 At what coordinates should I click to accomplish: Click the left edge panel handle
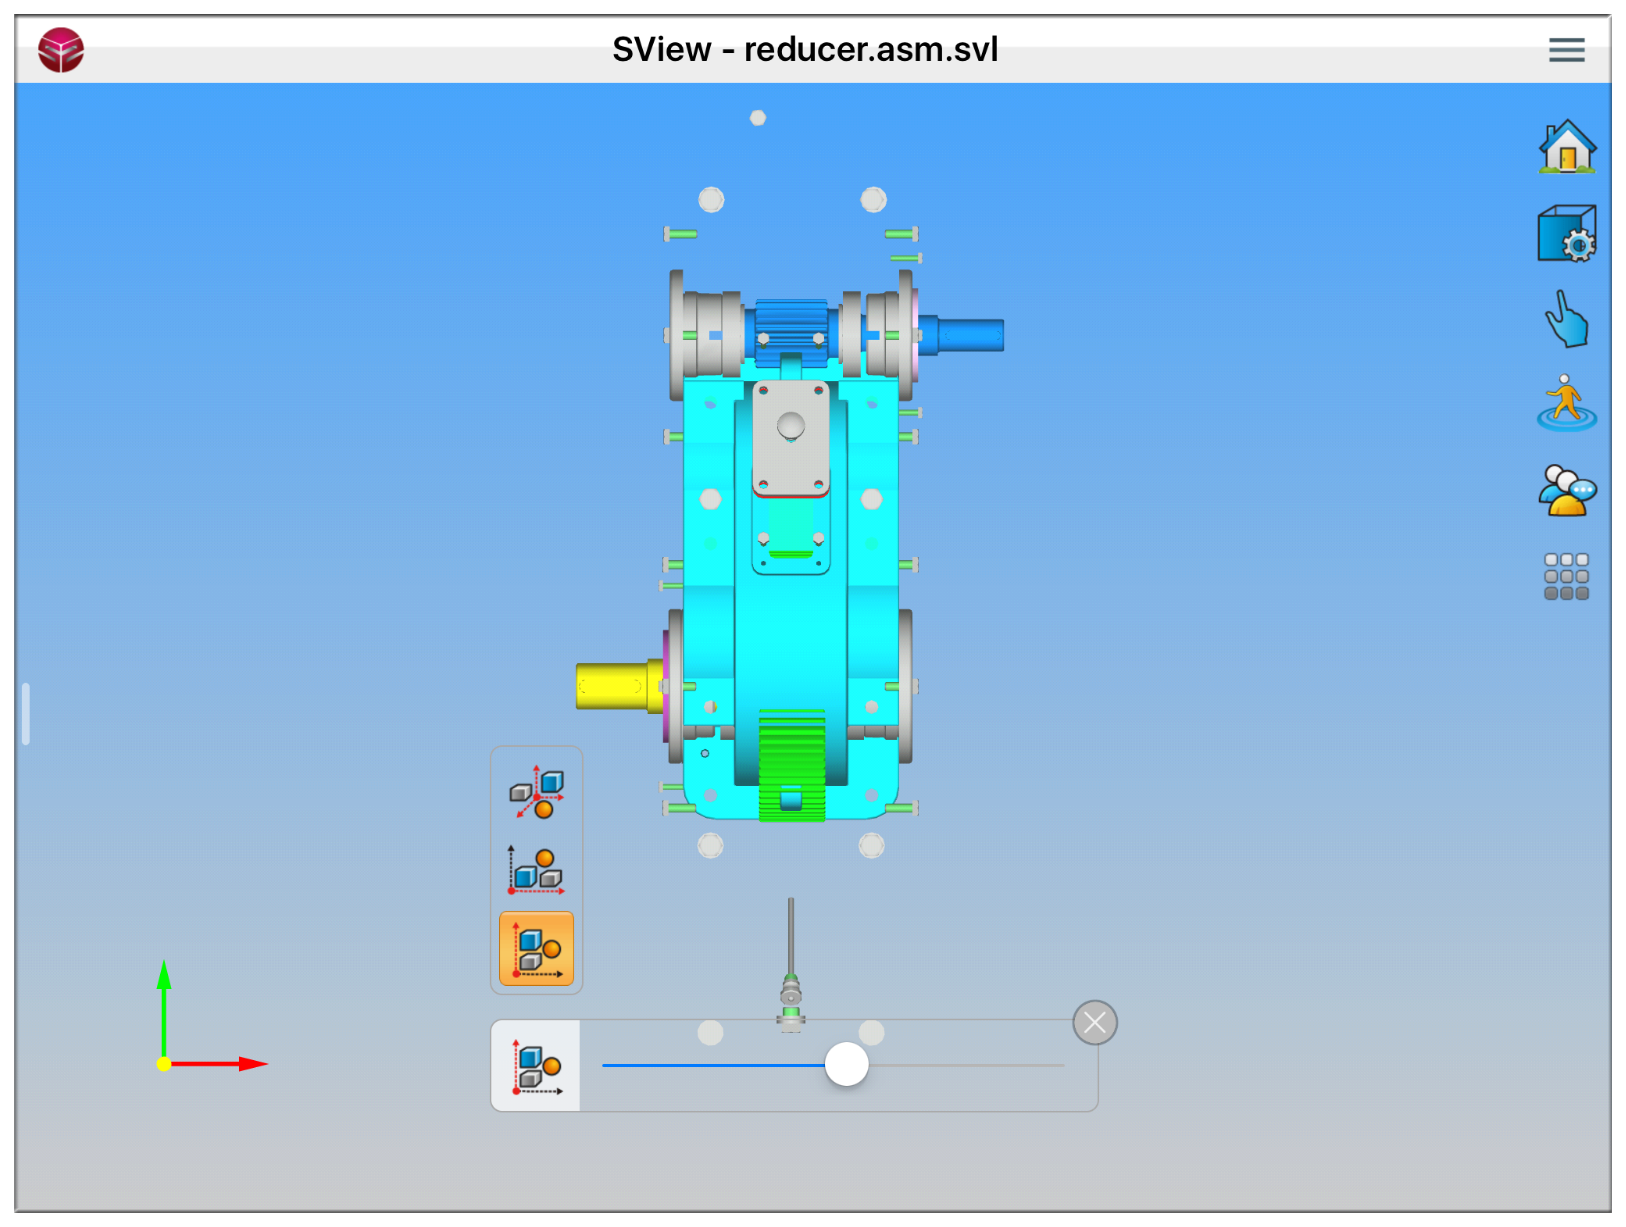pyautogui.click(x=26, y=714)
